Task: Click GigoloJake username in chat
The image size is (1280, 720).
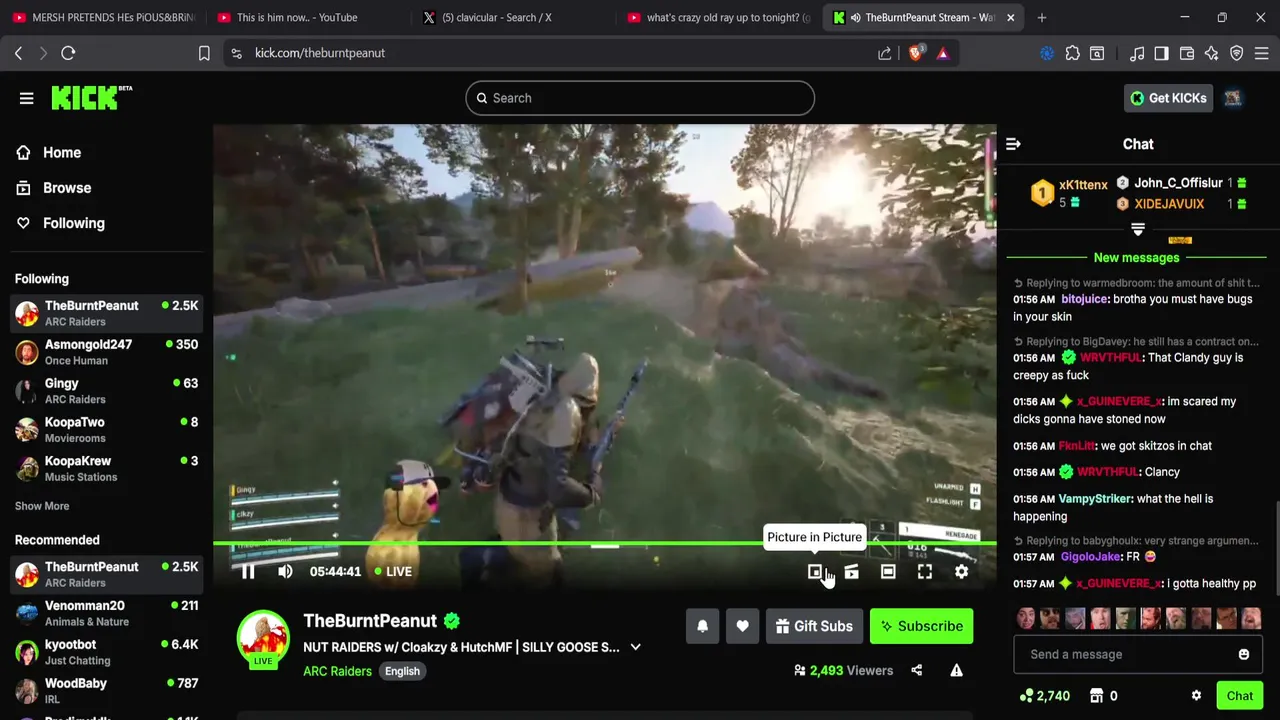Action: 1091,557
